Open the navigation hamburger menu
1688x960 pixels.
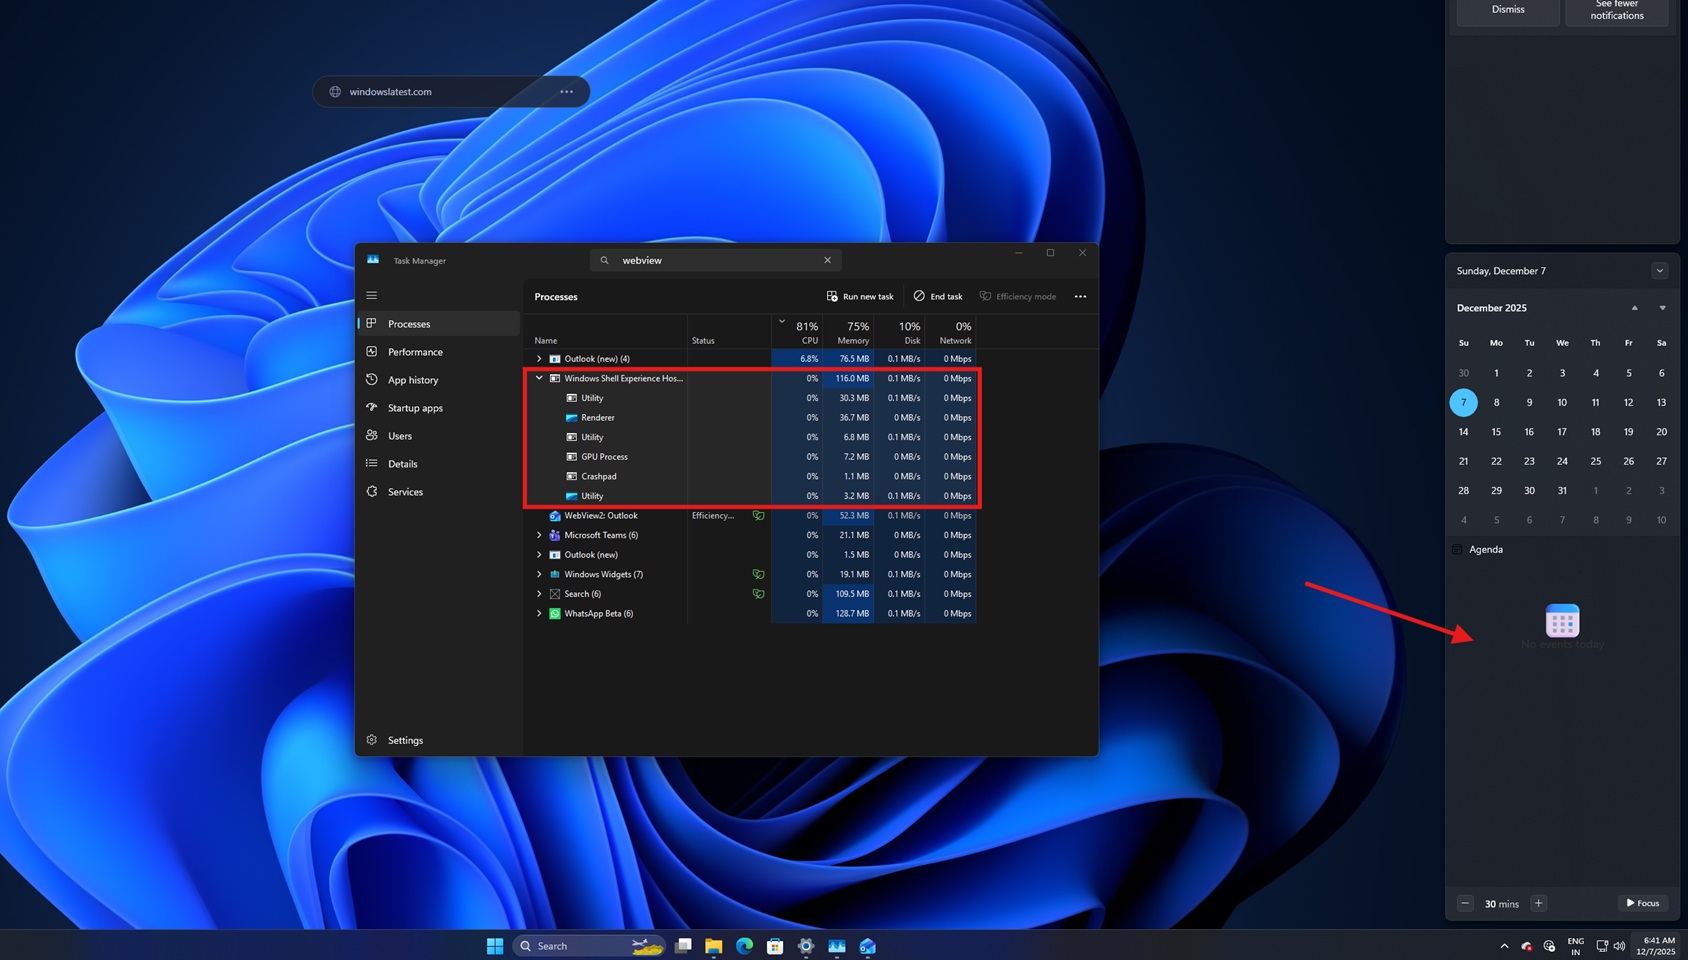point(371,295)
